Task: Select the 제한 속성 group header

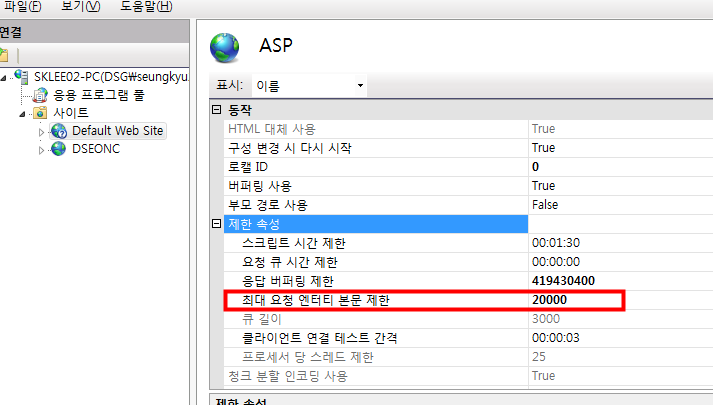Action: point(376,224)
